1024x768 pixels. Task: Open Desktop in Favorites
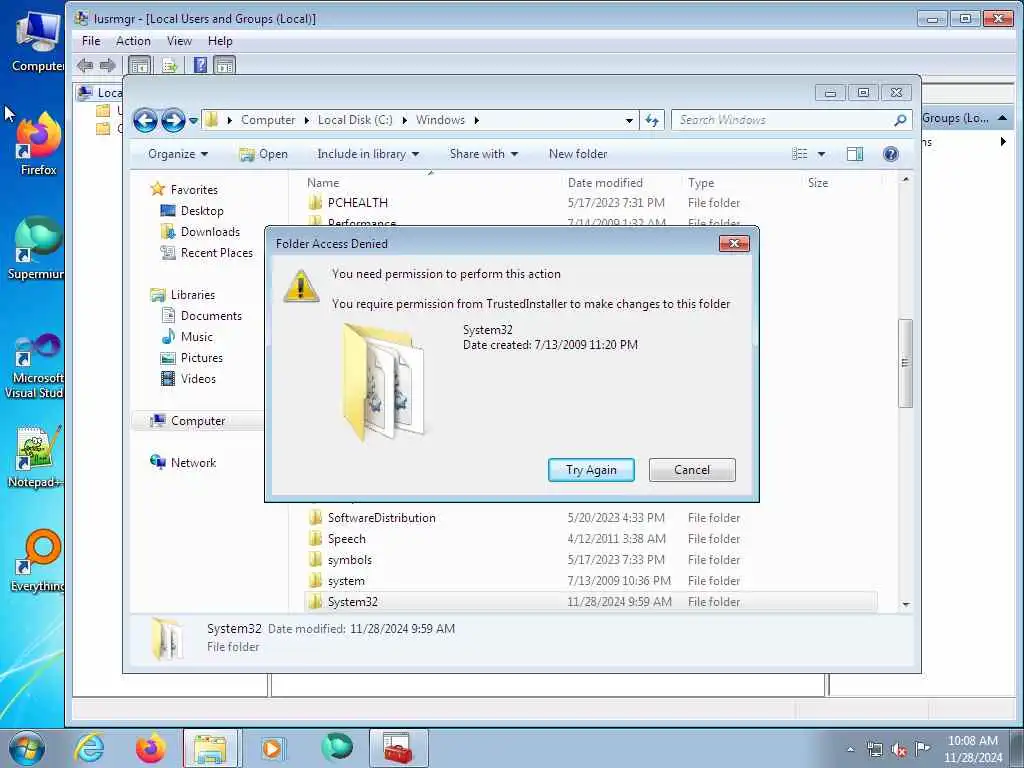tap(202, 211)
